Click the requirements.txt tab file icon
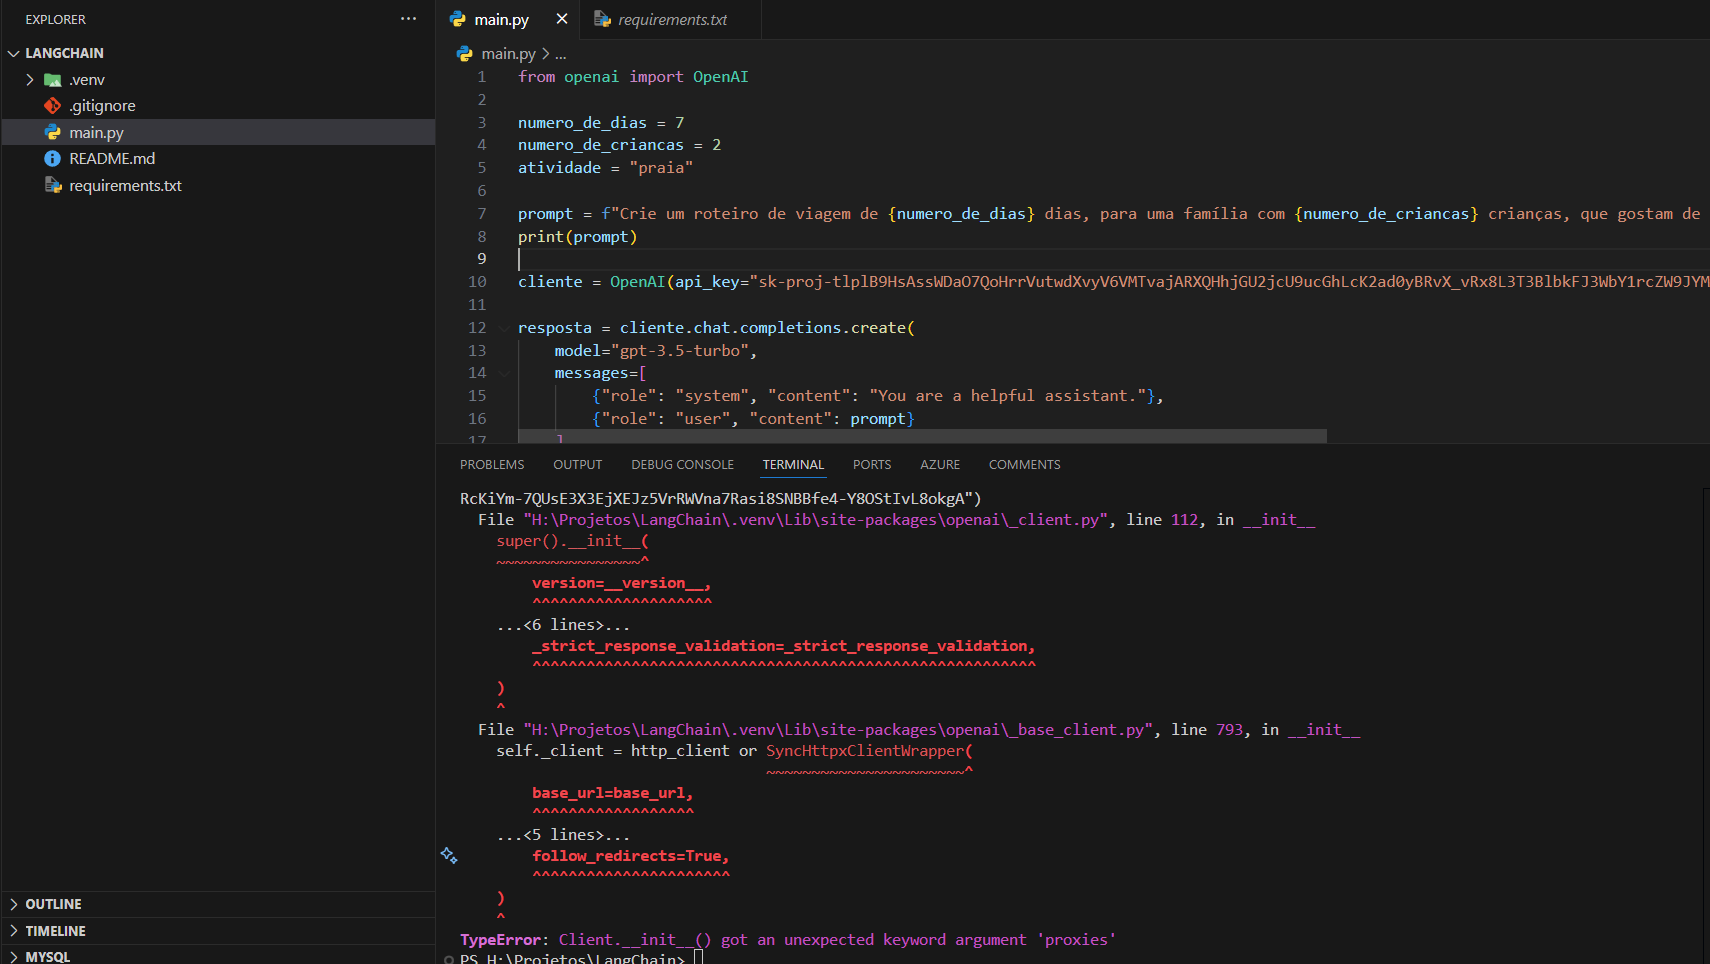 602,19
